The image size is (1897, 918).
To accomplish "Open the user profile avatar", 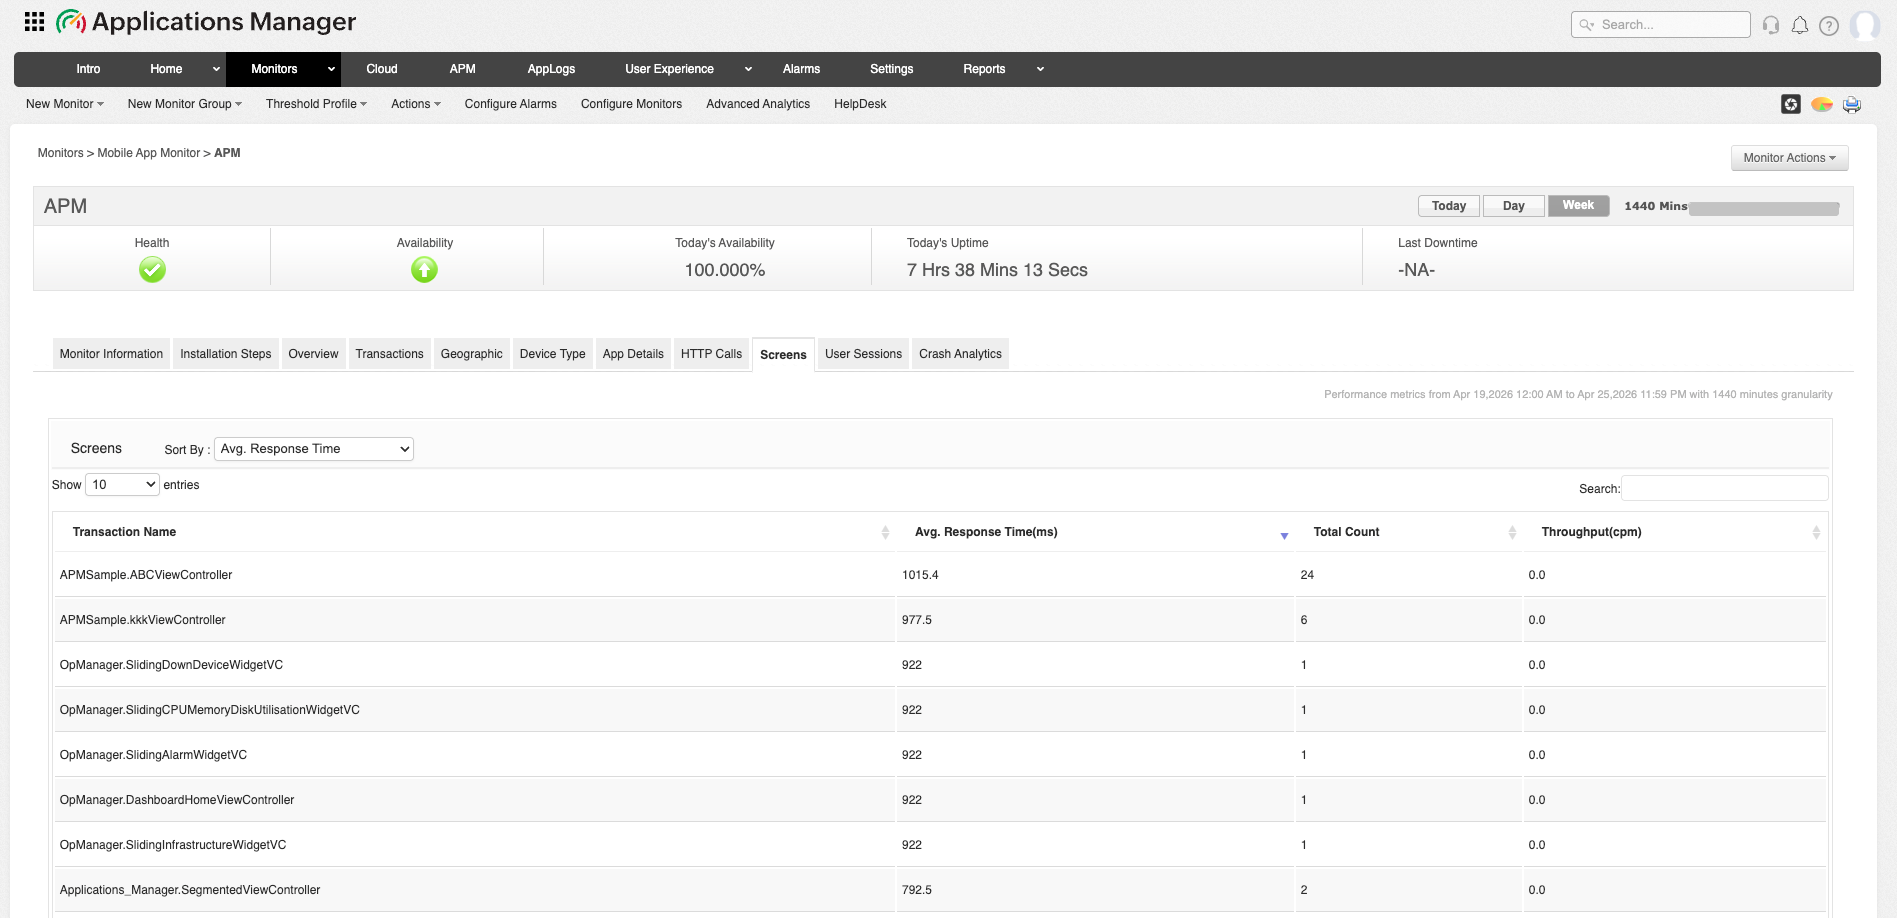I will 1865,25.
